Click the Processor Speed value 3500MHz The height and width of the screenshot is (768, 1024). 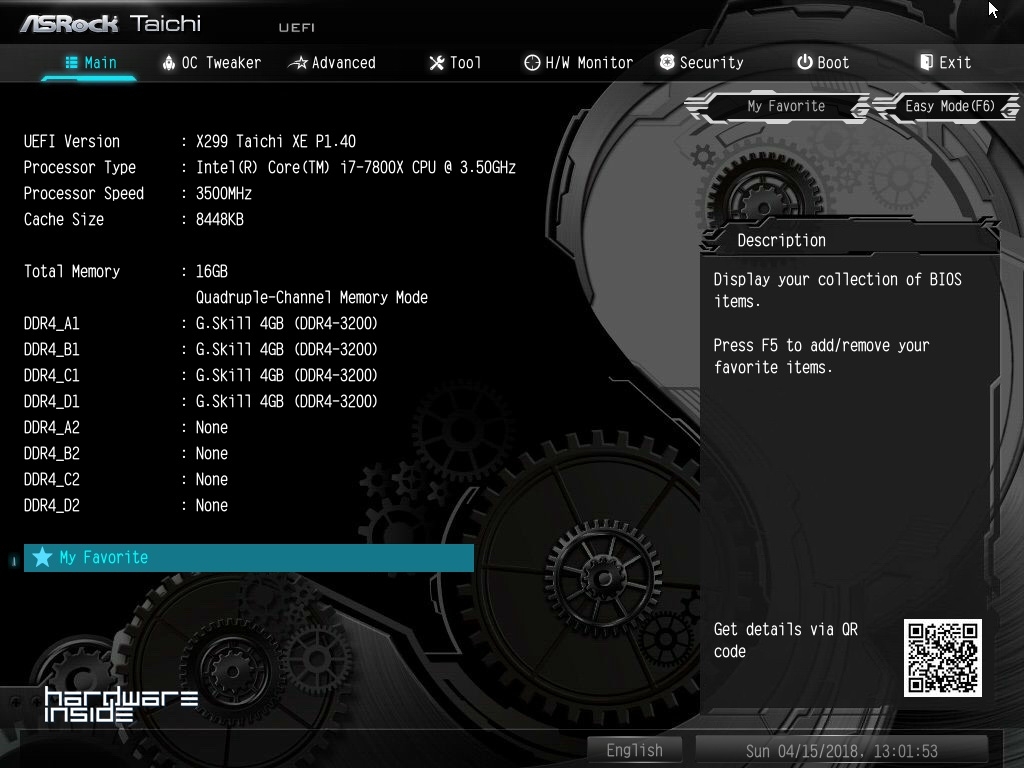click(223, 194)
